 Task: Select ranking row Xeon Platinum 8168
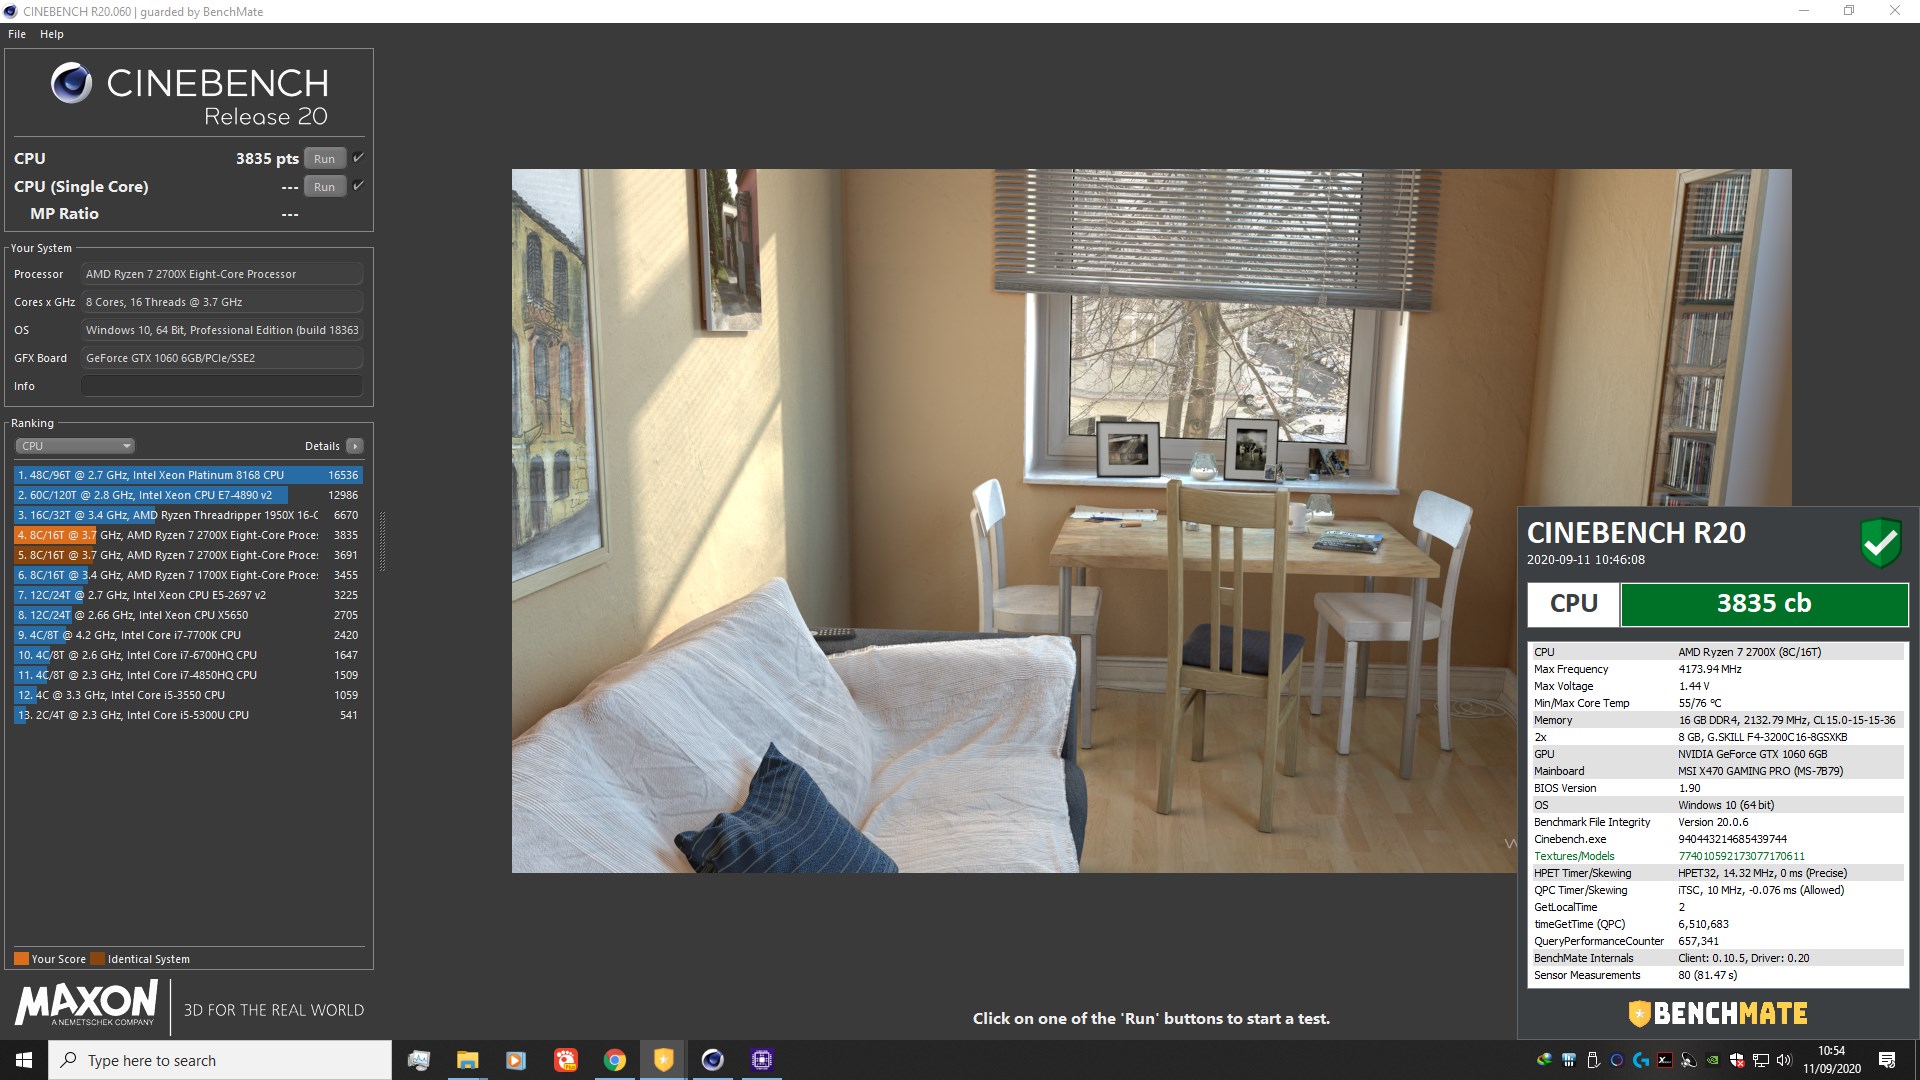point(188,475)
